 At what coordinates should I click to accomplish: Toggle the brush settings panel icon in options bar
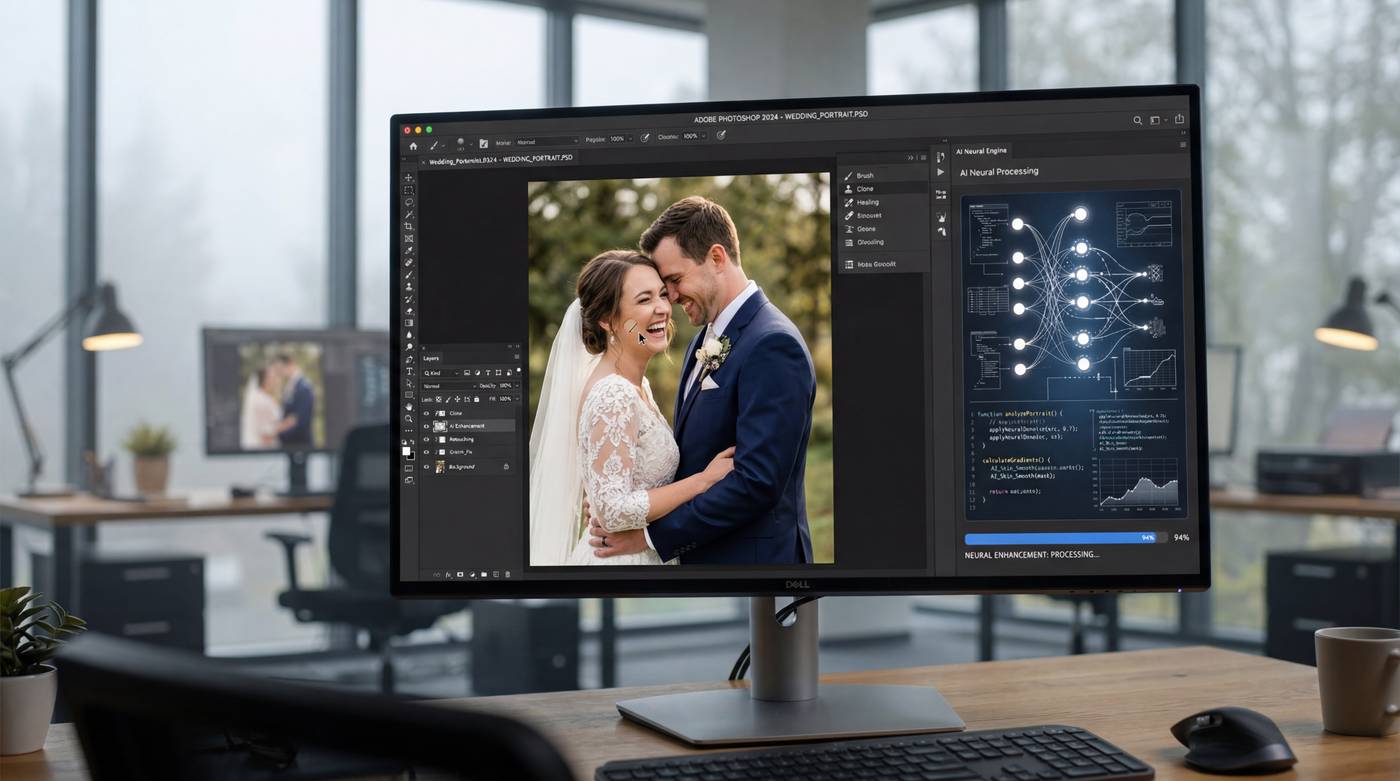pyautogui.click(x=484, y=143)
